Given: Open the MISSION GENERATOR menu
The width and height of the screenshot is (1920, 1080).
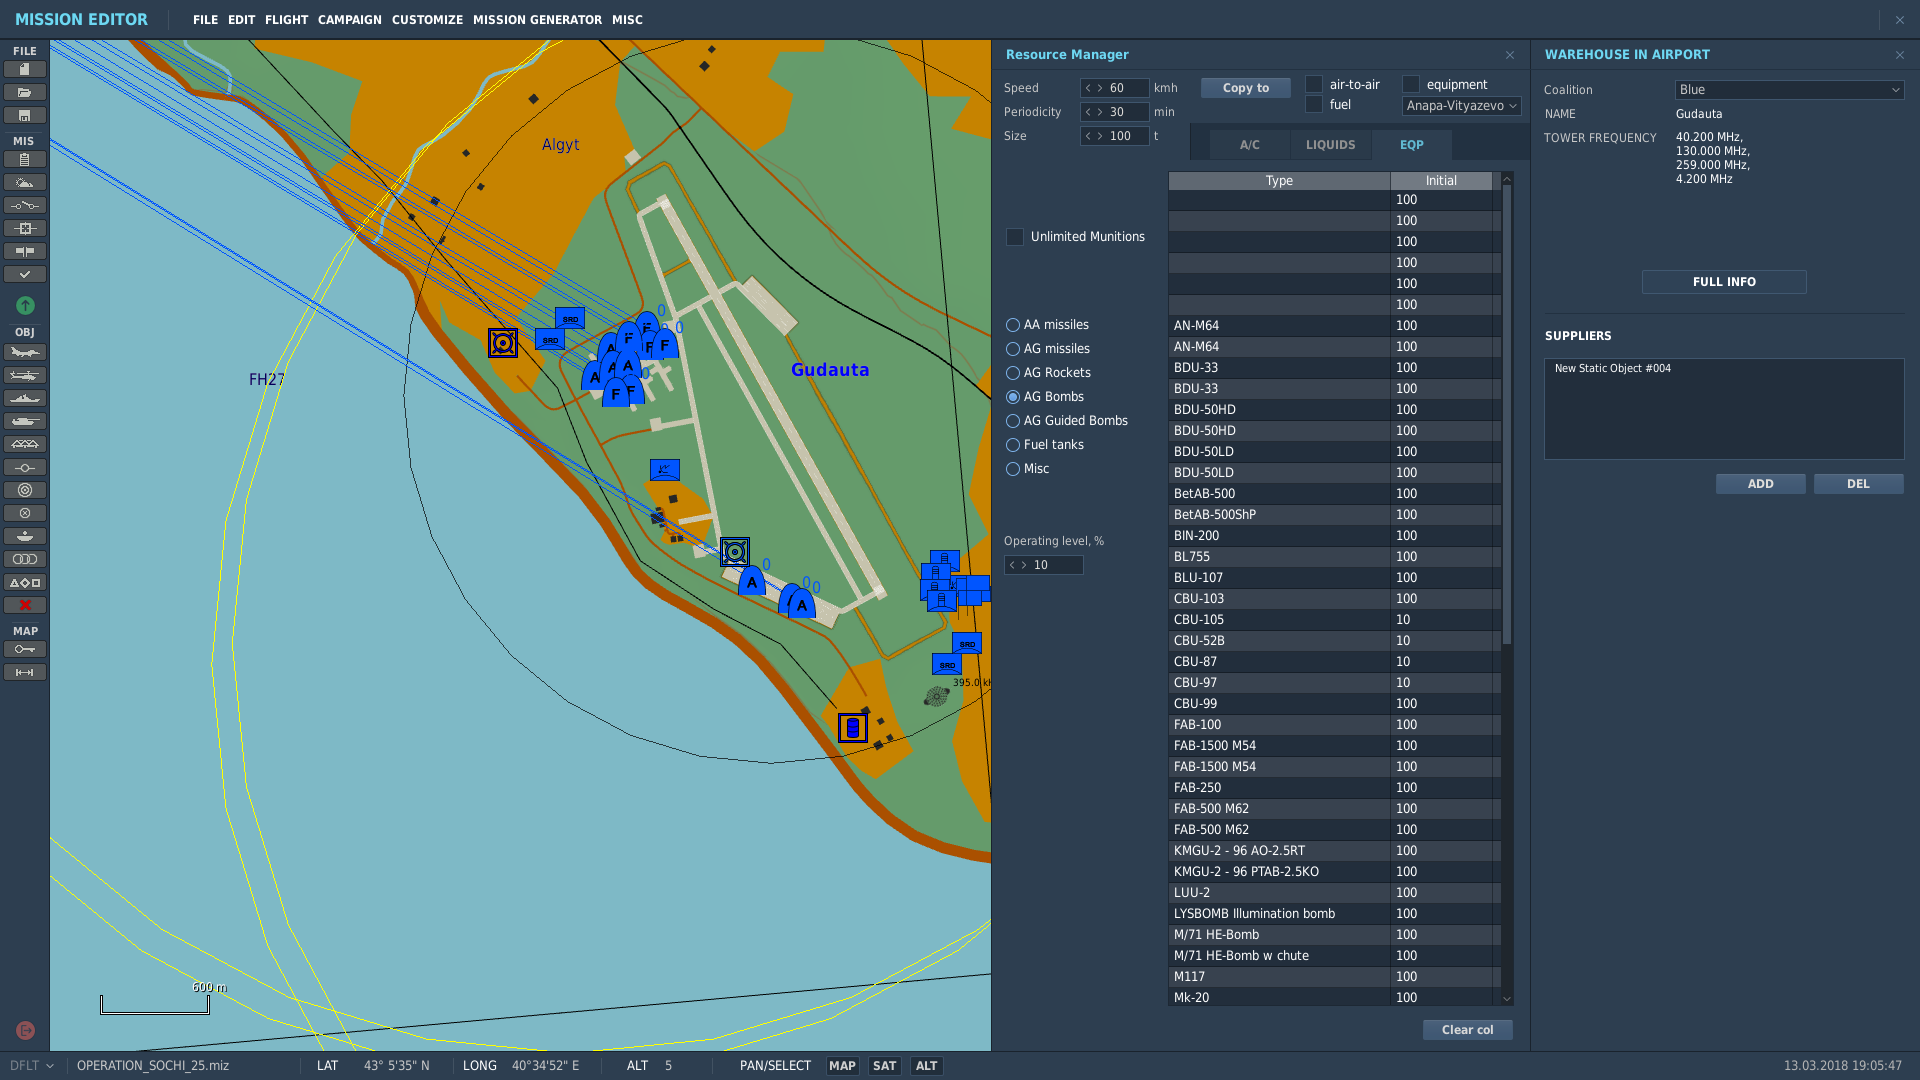Looking at the screenshot, I should (x=537, y=20).
